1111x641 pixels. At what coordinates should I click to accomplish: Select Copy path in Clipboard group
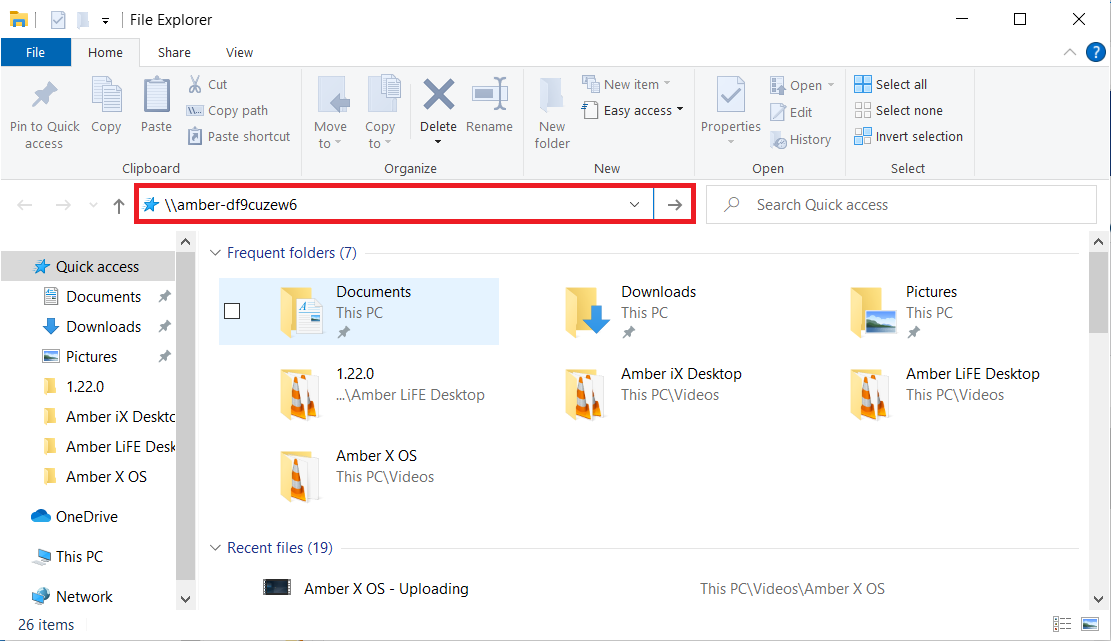(227, 110)
